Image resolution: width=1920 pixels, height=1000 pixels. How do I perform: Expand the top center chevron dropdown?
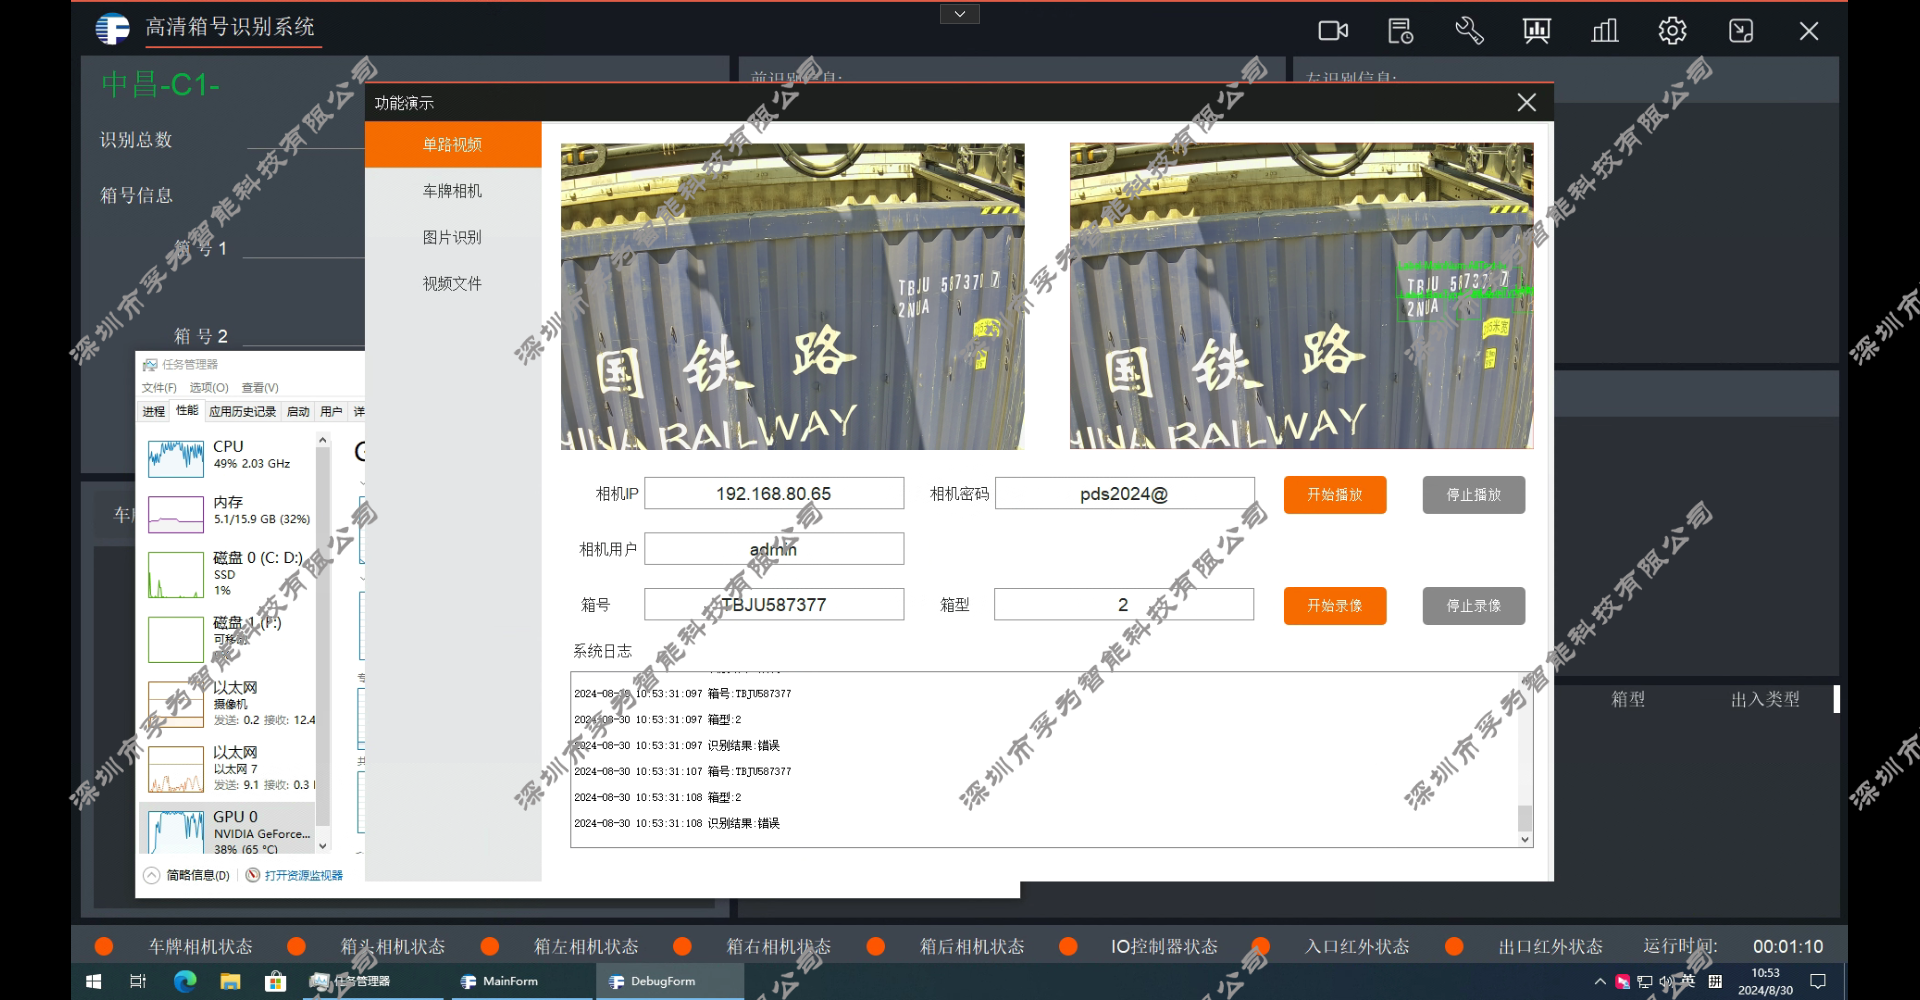(x=960, y=14)
